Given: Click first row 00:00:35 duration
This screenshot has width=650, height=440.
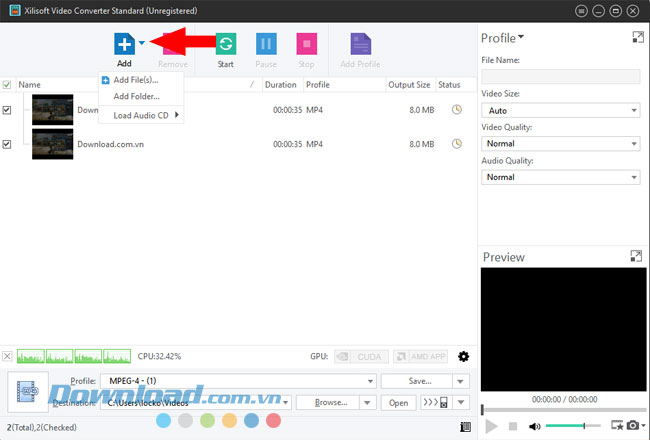Looking at the screenshot, I should pyautogui.click(x=287, y=110).
